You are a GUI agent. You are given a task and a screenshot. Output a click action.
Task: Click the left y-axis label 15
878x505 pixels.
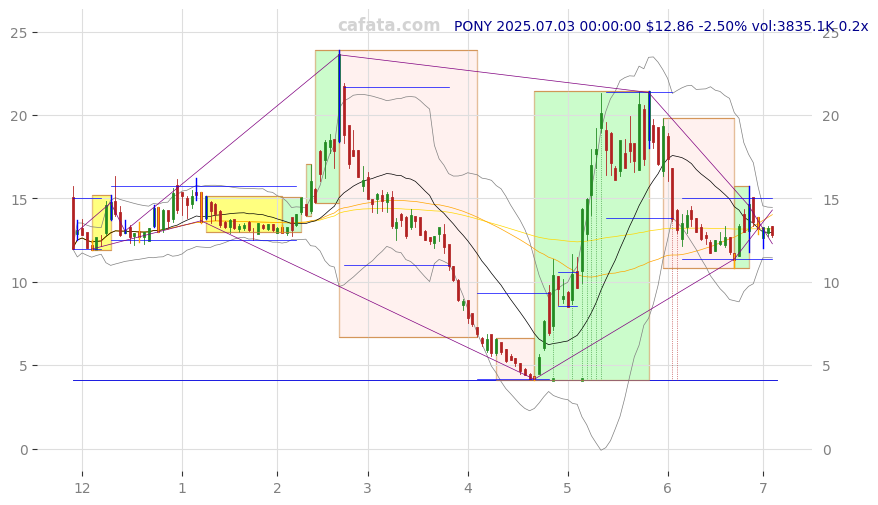point(19,200)
